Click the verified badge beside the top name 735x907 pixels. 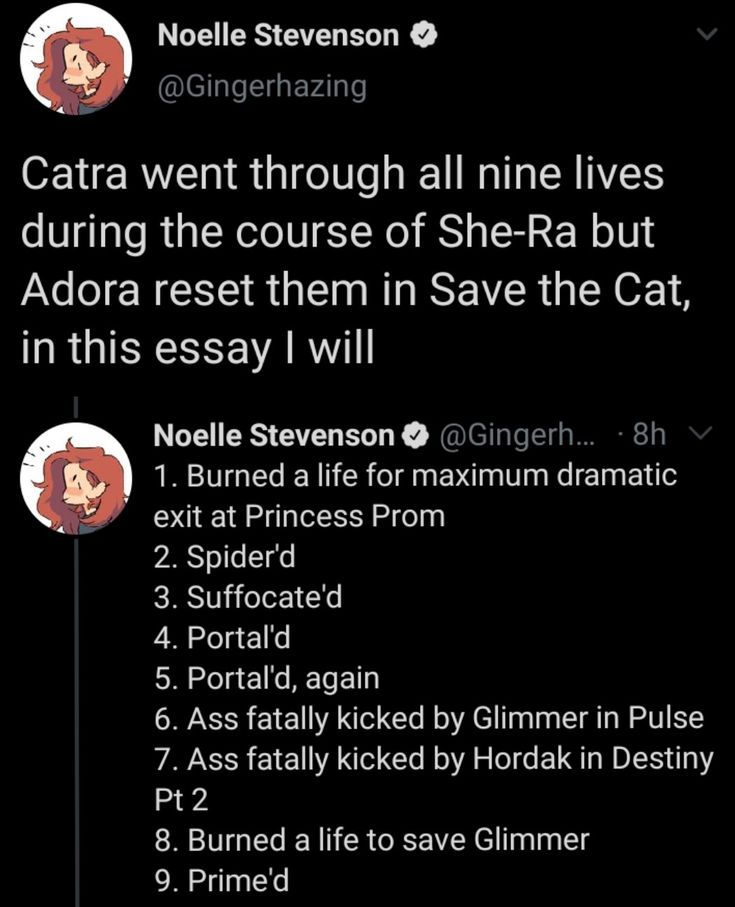(x=422, y=37)
